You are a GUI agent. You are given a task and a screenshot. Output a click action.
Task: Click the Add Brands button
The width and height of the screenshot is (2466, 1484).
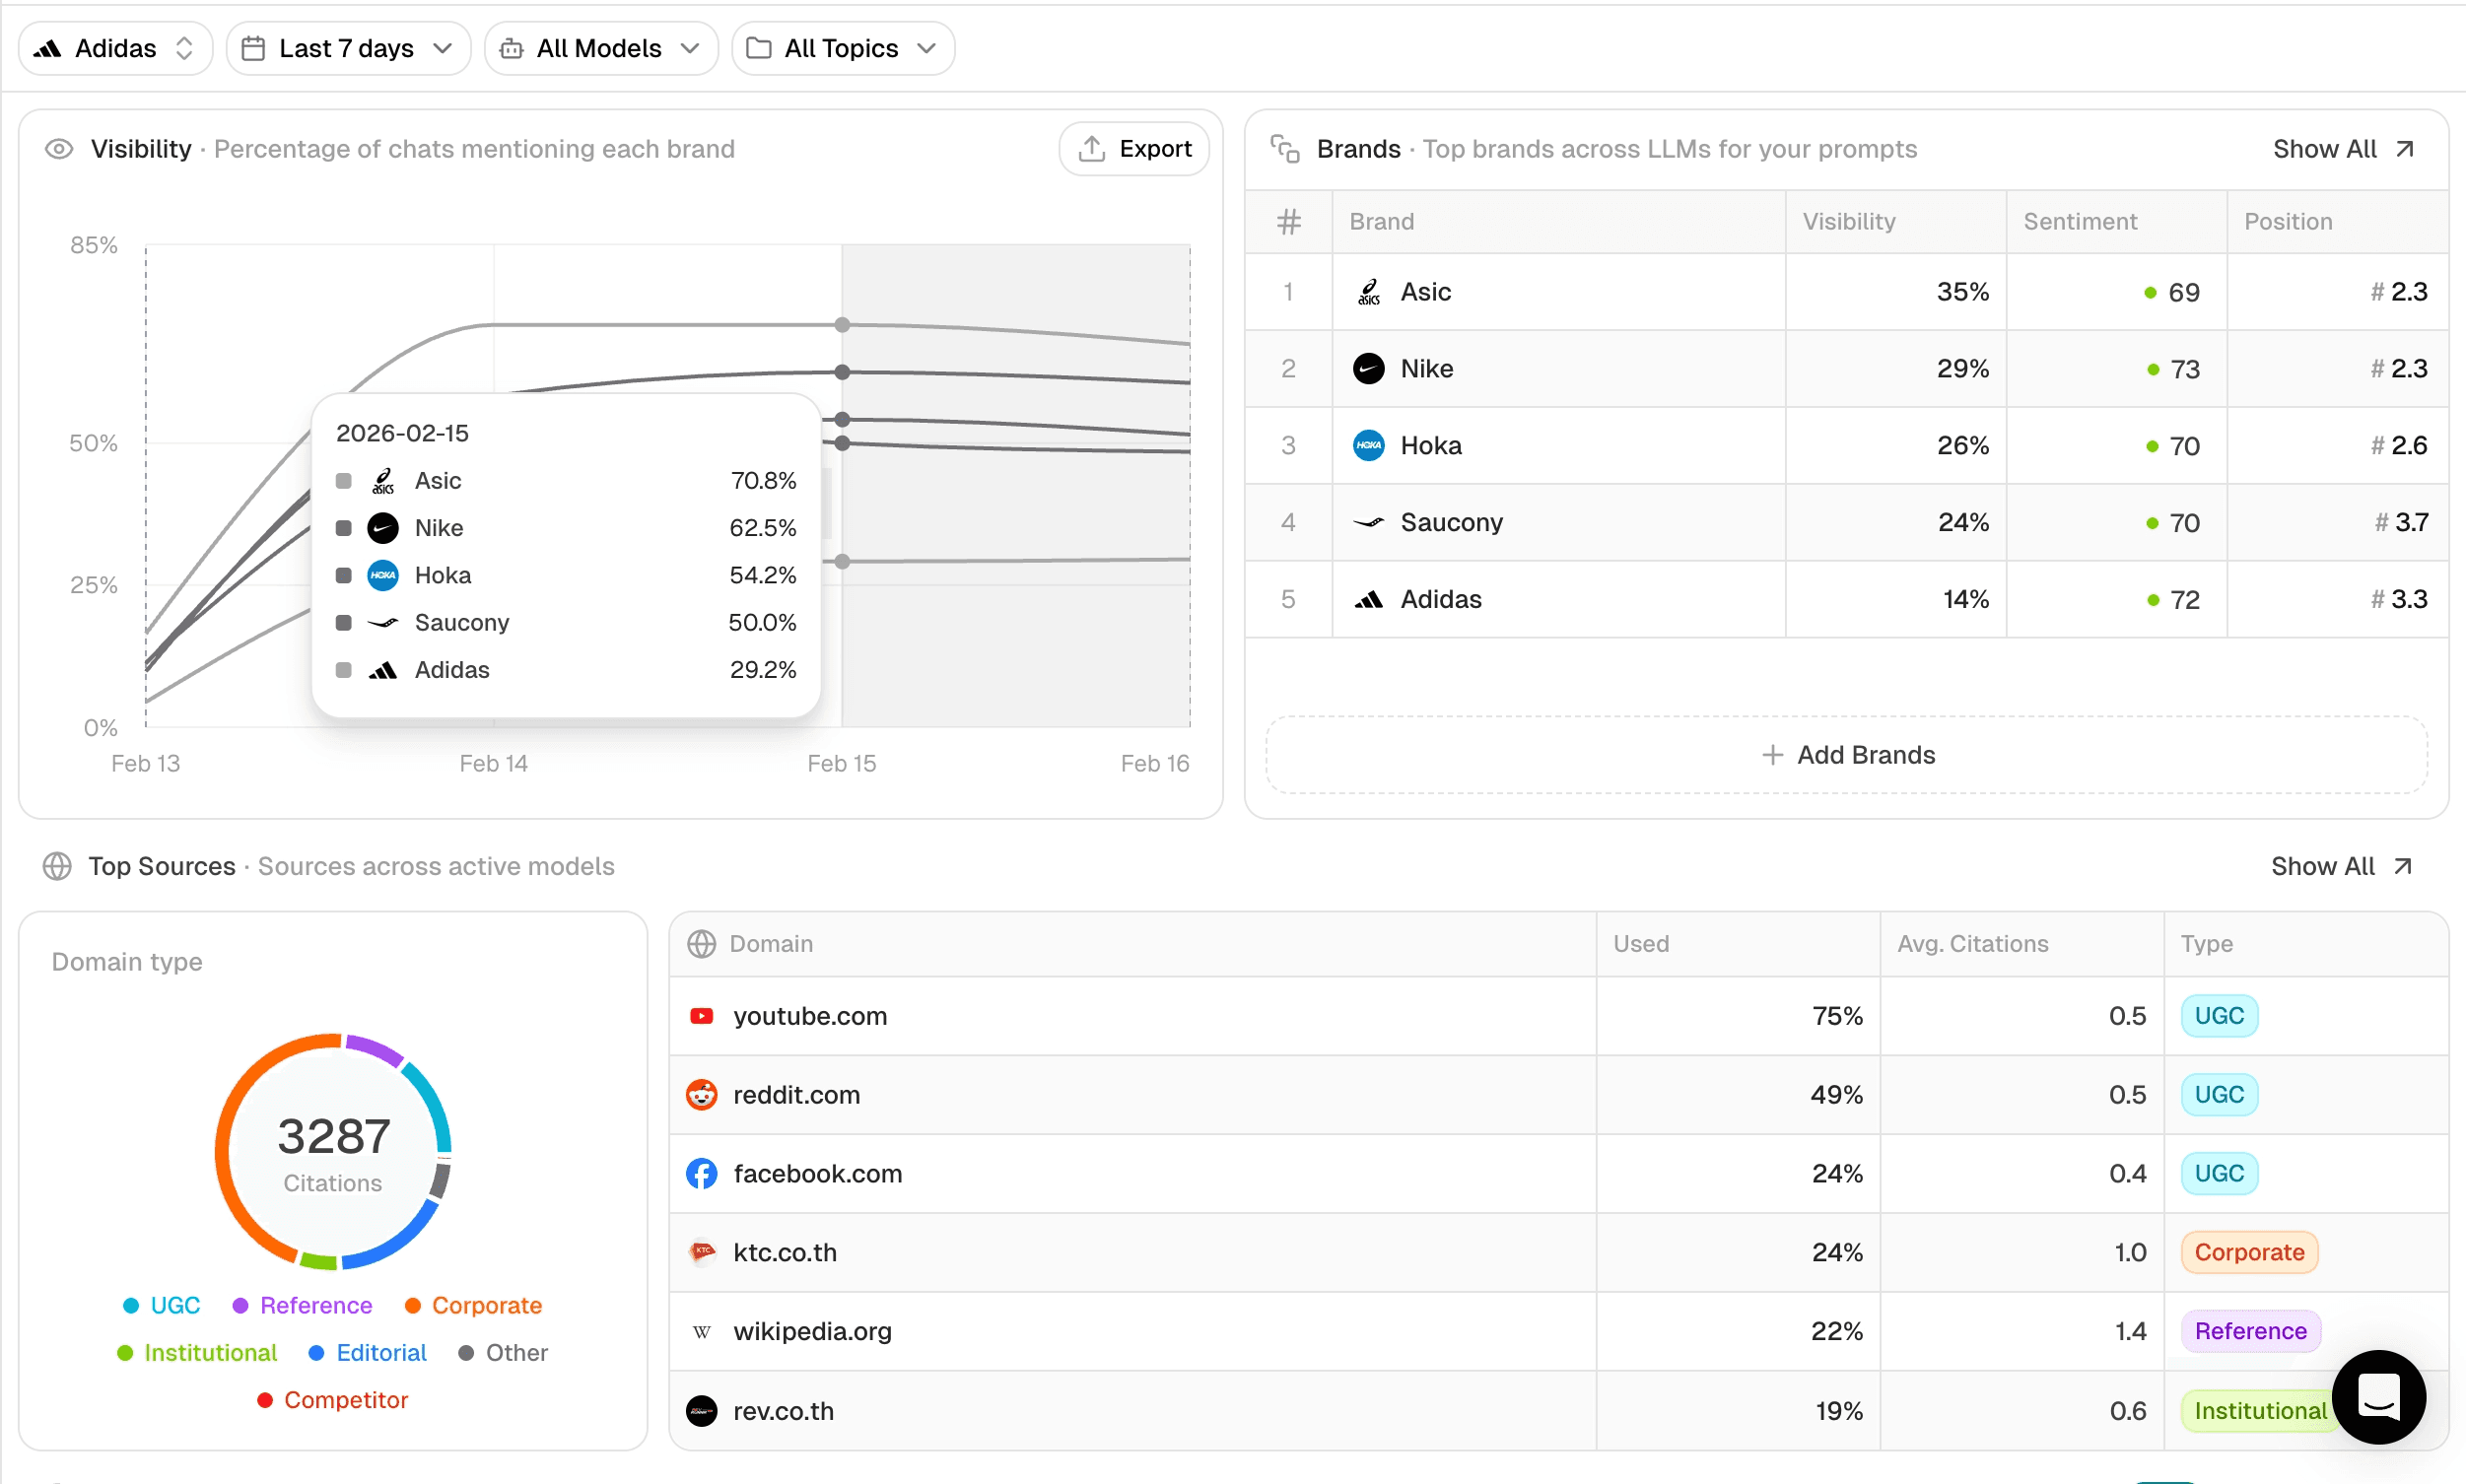coord(1846,755)
